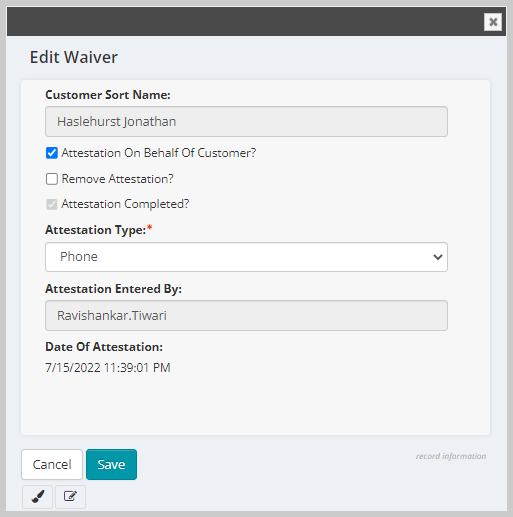Uncheck Attestation On Behalf Of Customer checkbox

click(x=52, y=153)
